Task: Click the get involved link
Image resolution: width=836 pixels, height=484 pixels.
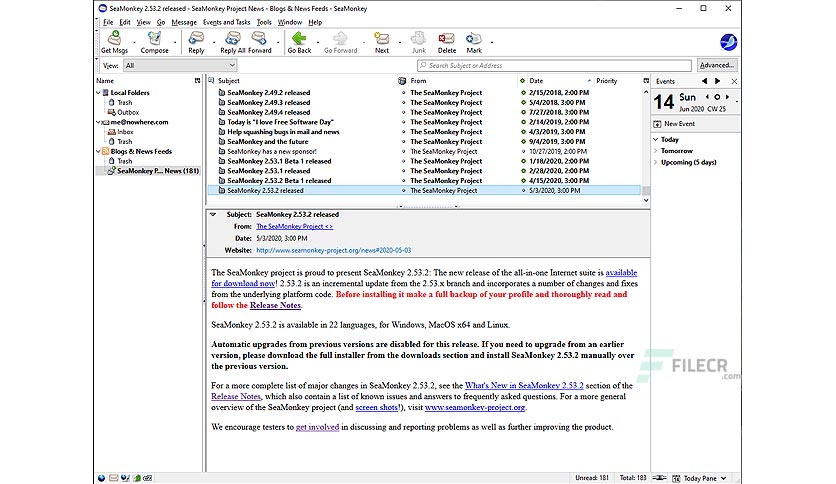Action: click(317, 427)
